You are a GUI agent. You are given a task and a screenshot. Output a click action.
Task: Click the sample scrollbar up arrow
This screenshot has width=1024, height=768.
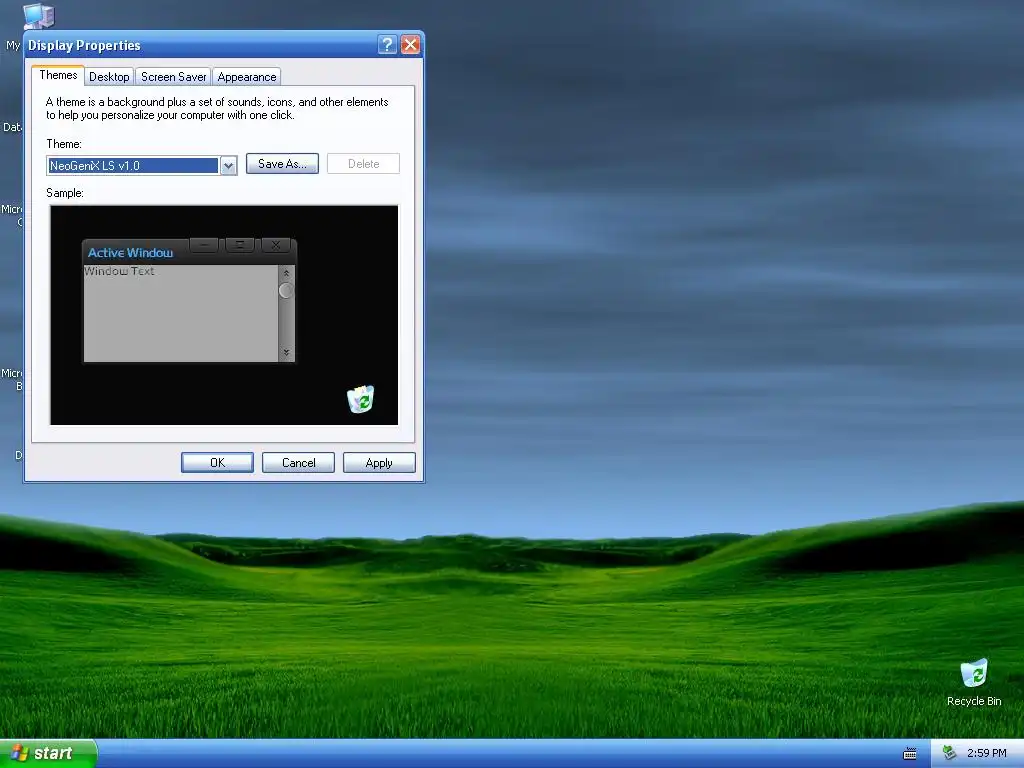286,274
